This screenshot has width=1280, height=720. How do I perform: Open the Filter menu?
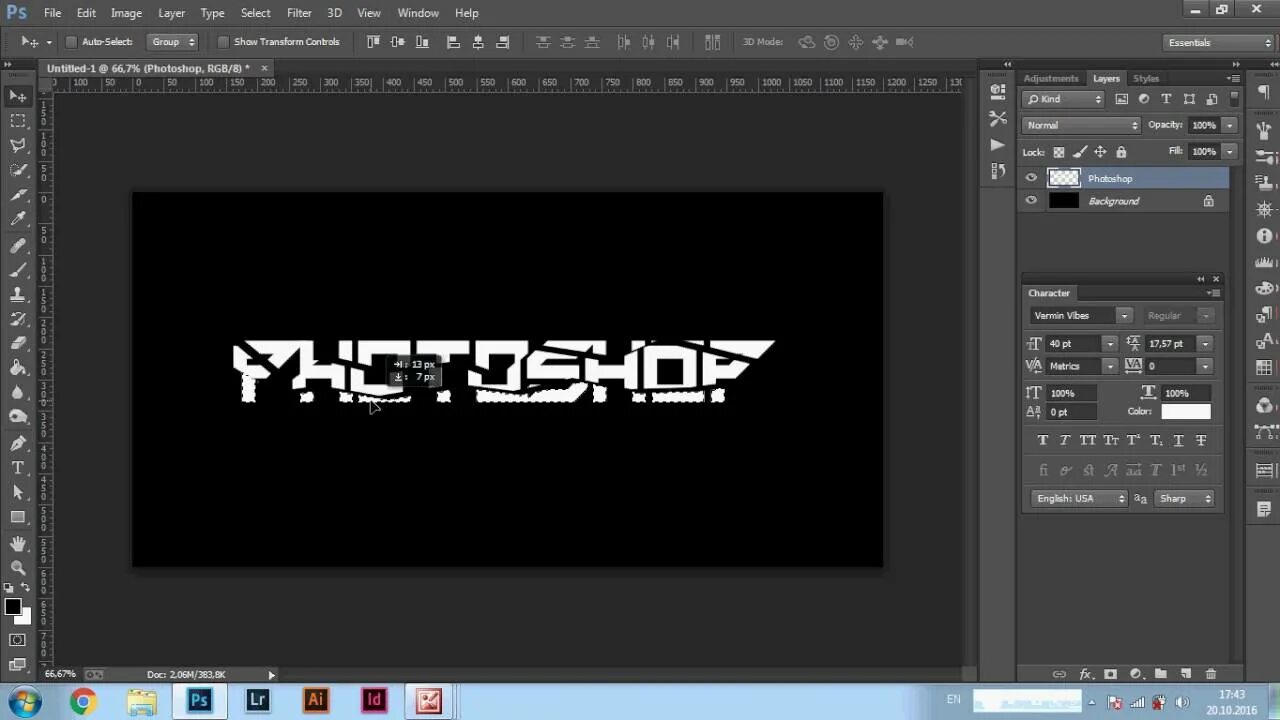(299, 13)
